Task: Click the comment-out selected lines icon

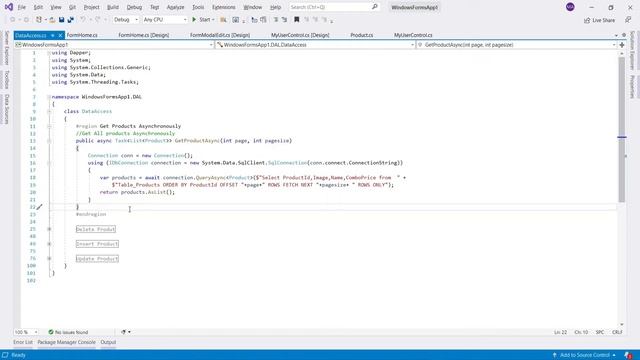Action: coord(276,20)
